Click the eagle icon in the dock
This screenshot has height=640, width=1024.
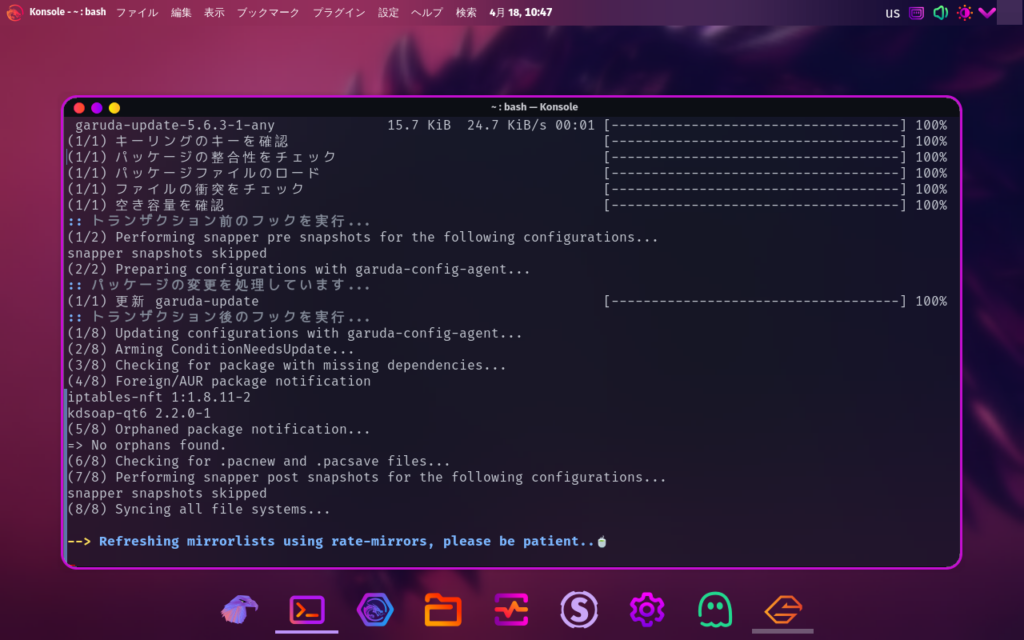pos(239,608)
